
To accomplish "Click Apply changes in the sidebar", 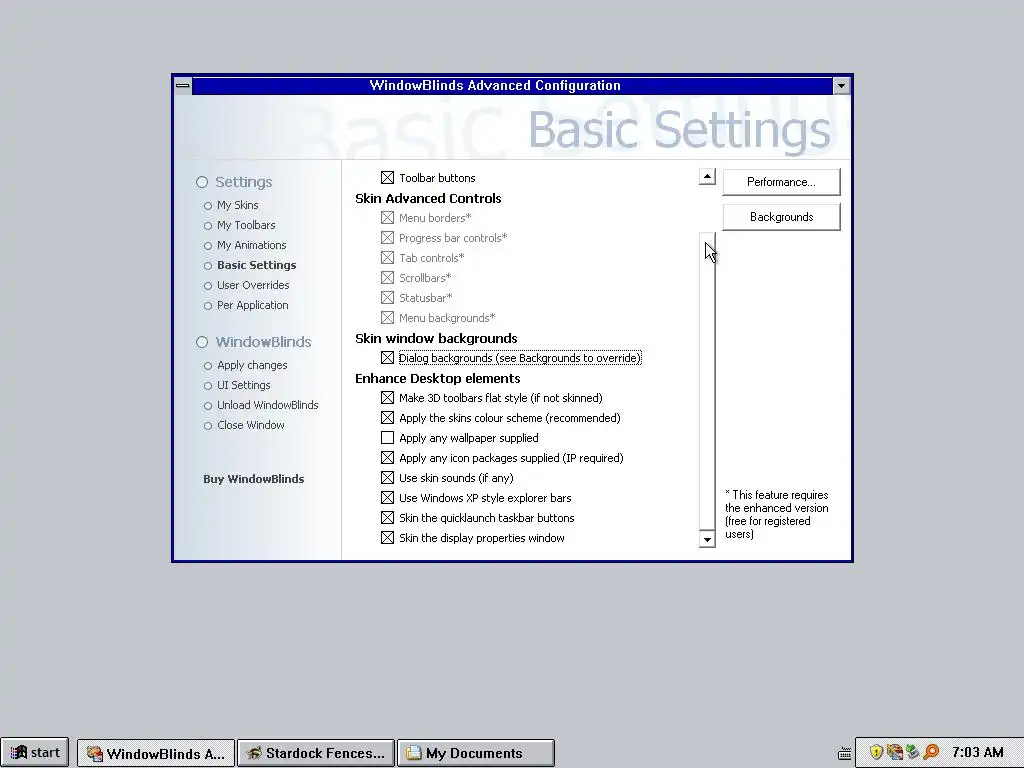I will click(x=252, y=365).
